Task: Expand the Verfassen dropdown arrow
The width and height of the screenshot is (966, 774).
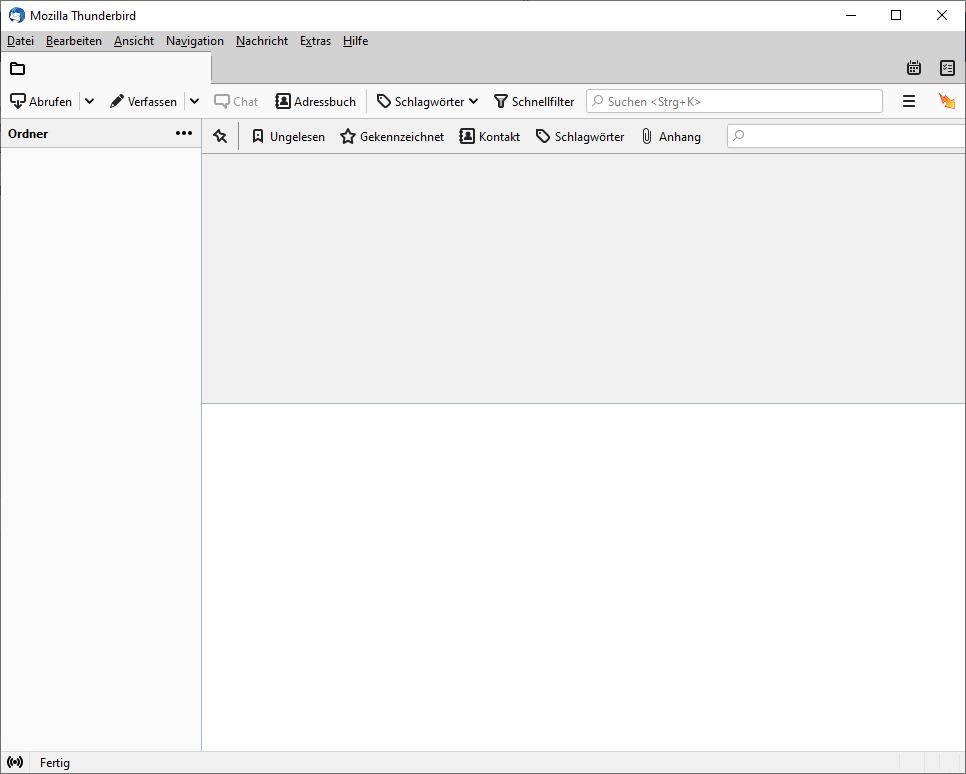Action: pos(195,102)
